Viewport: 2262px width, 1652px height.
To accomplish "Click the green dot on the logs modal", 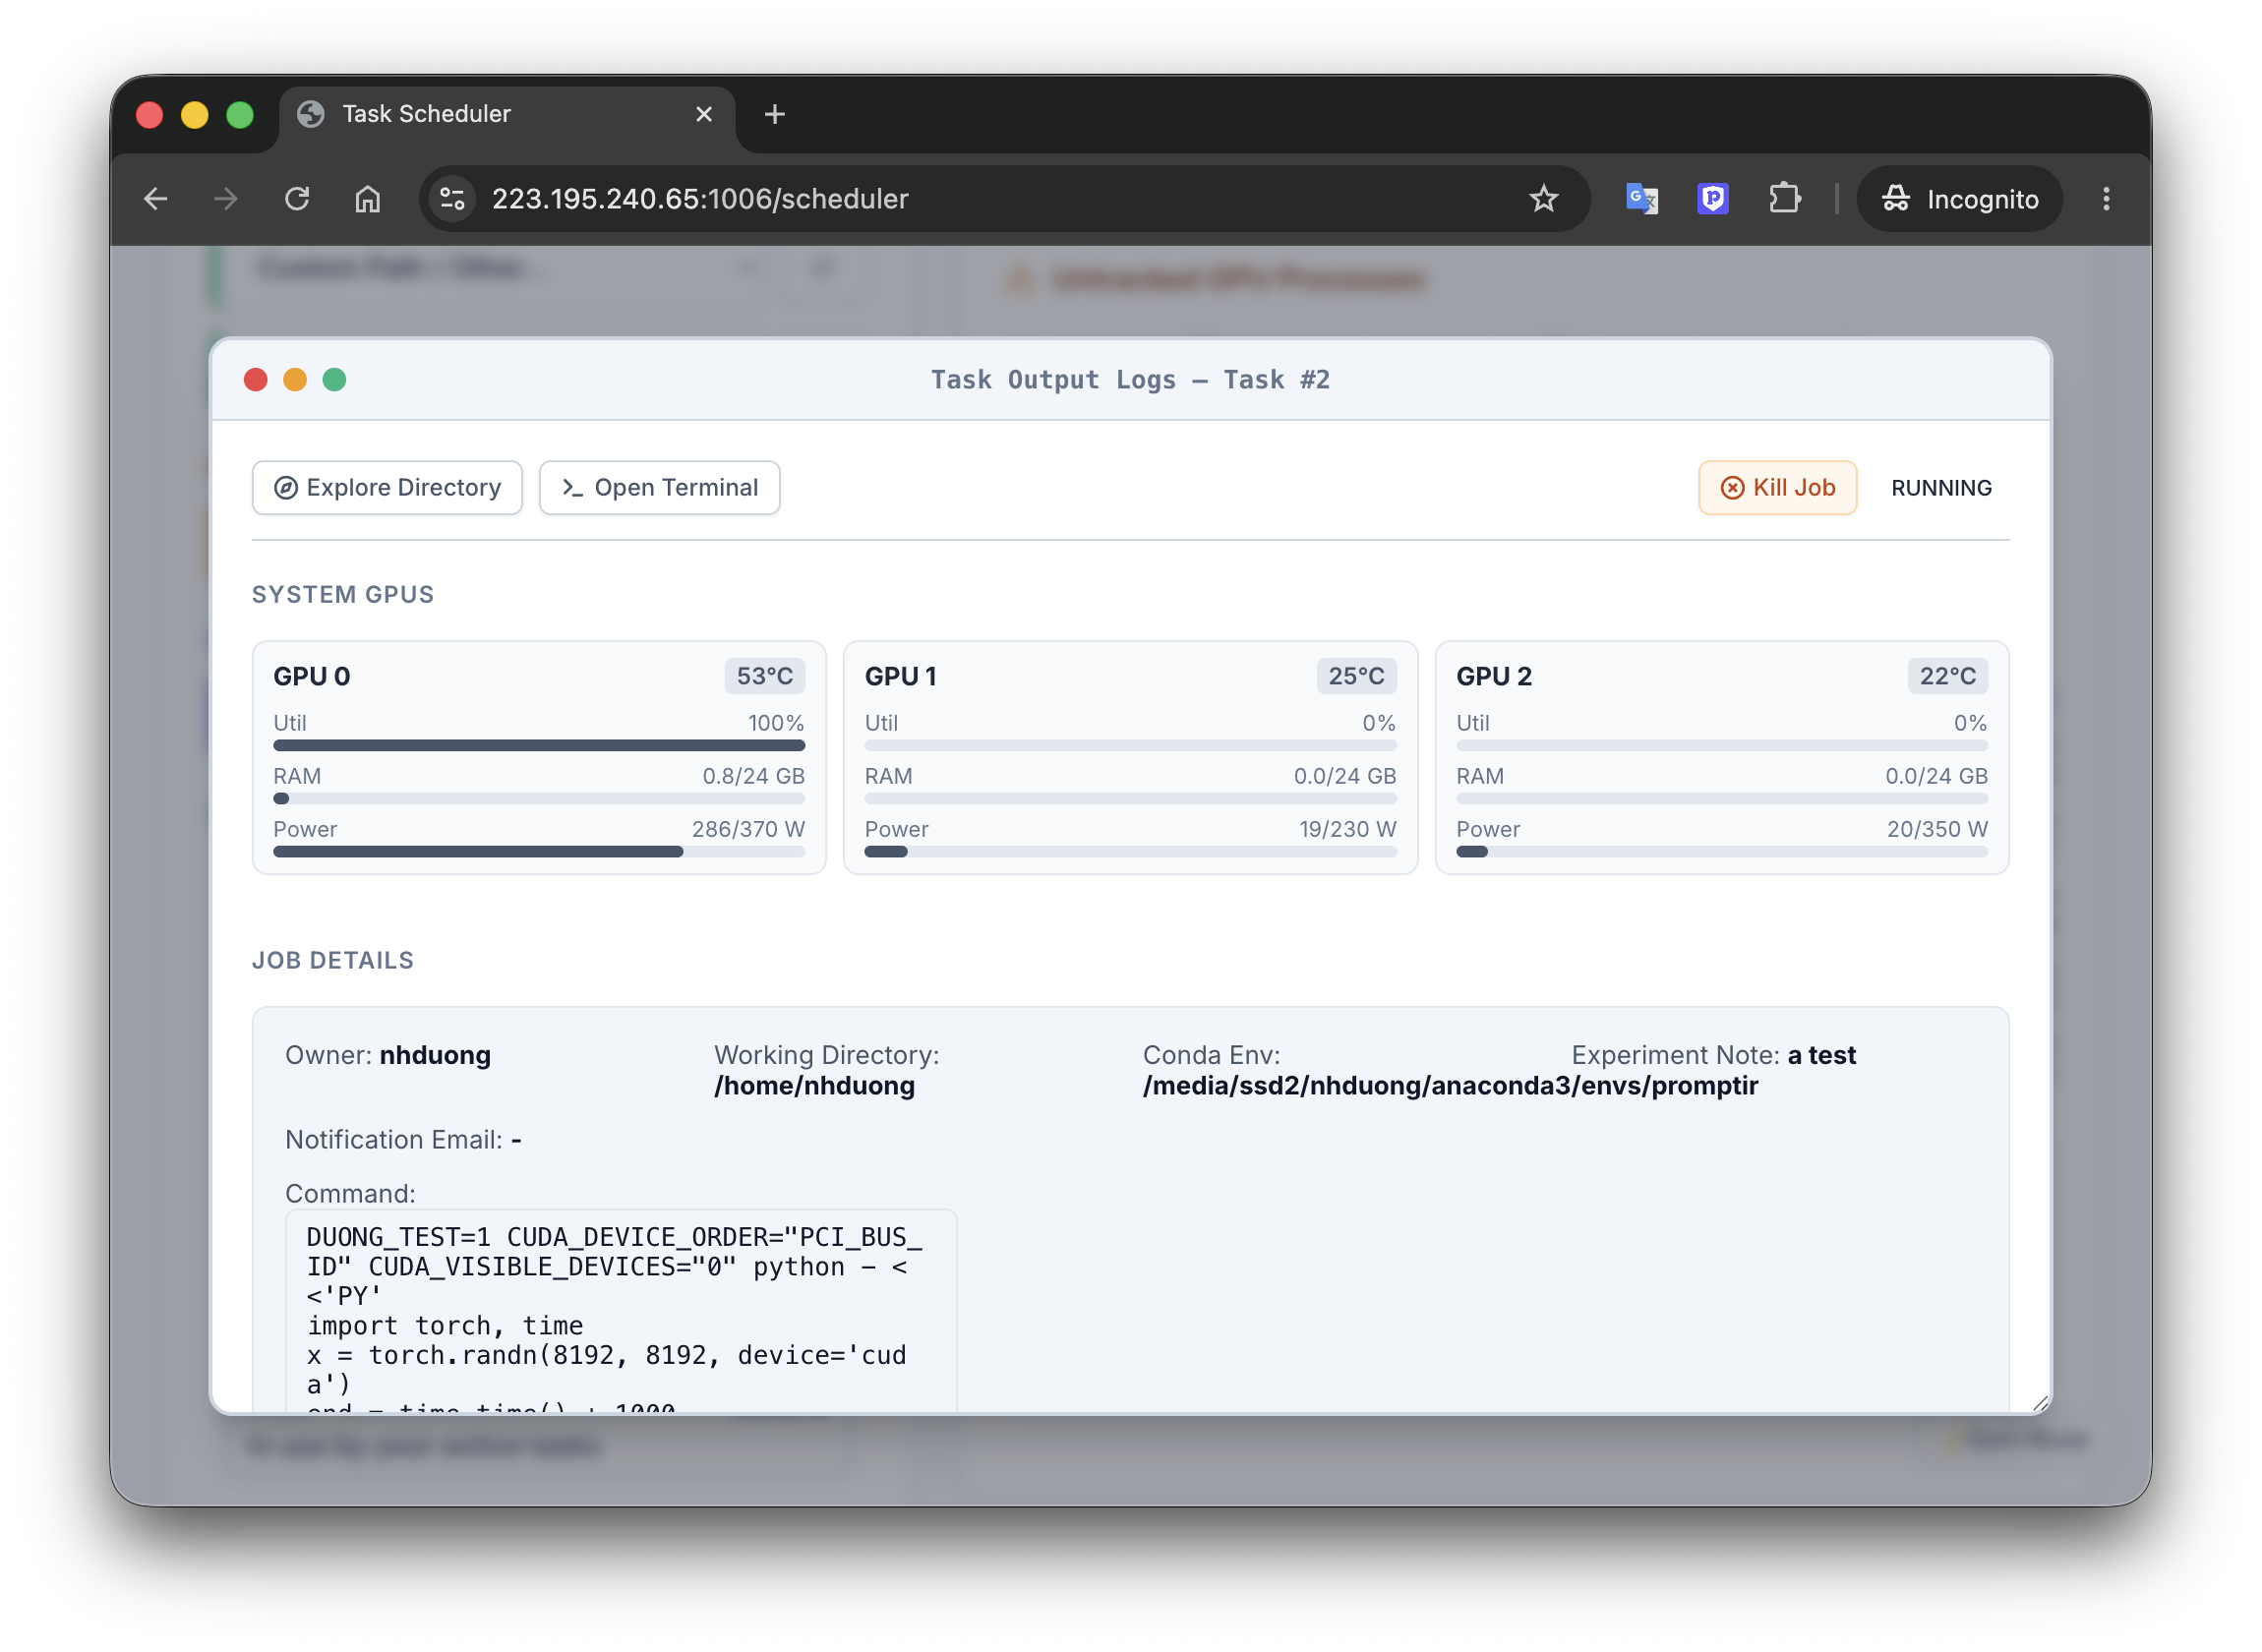I will tap(334, 380).
